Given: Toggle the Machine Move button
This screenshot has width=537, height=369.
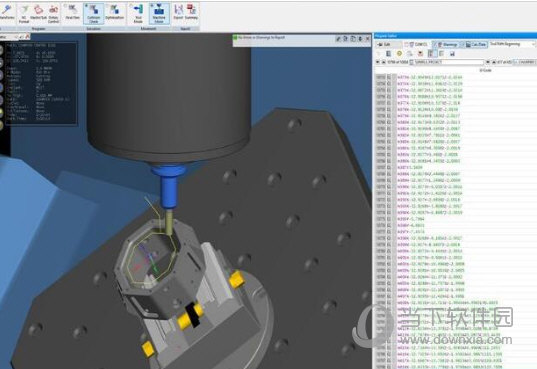Looking at the screenshot, I should click(159, 14).
